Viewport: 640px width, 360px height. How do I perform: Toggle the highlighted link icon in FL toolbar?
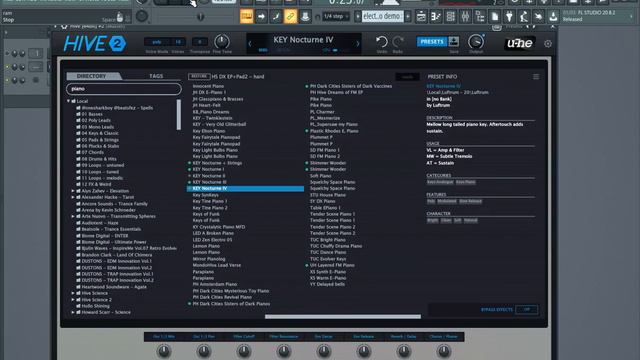[290, 17]
